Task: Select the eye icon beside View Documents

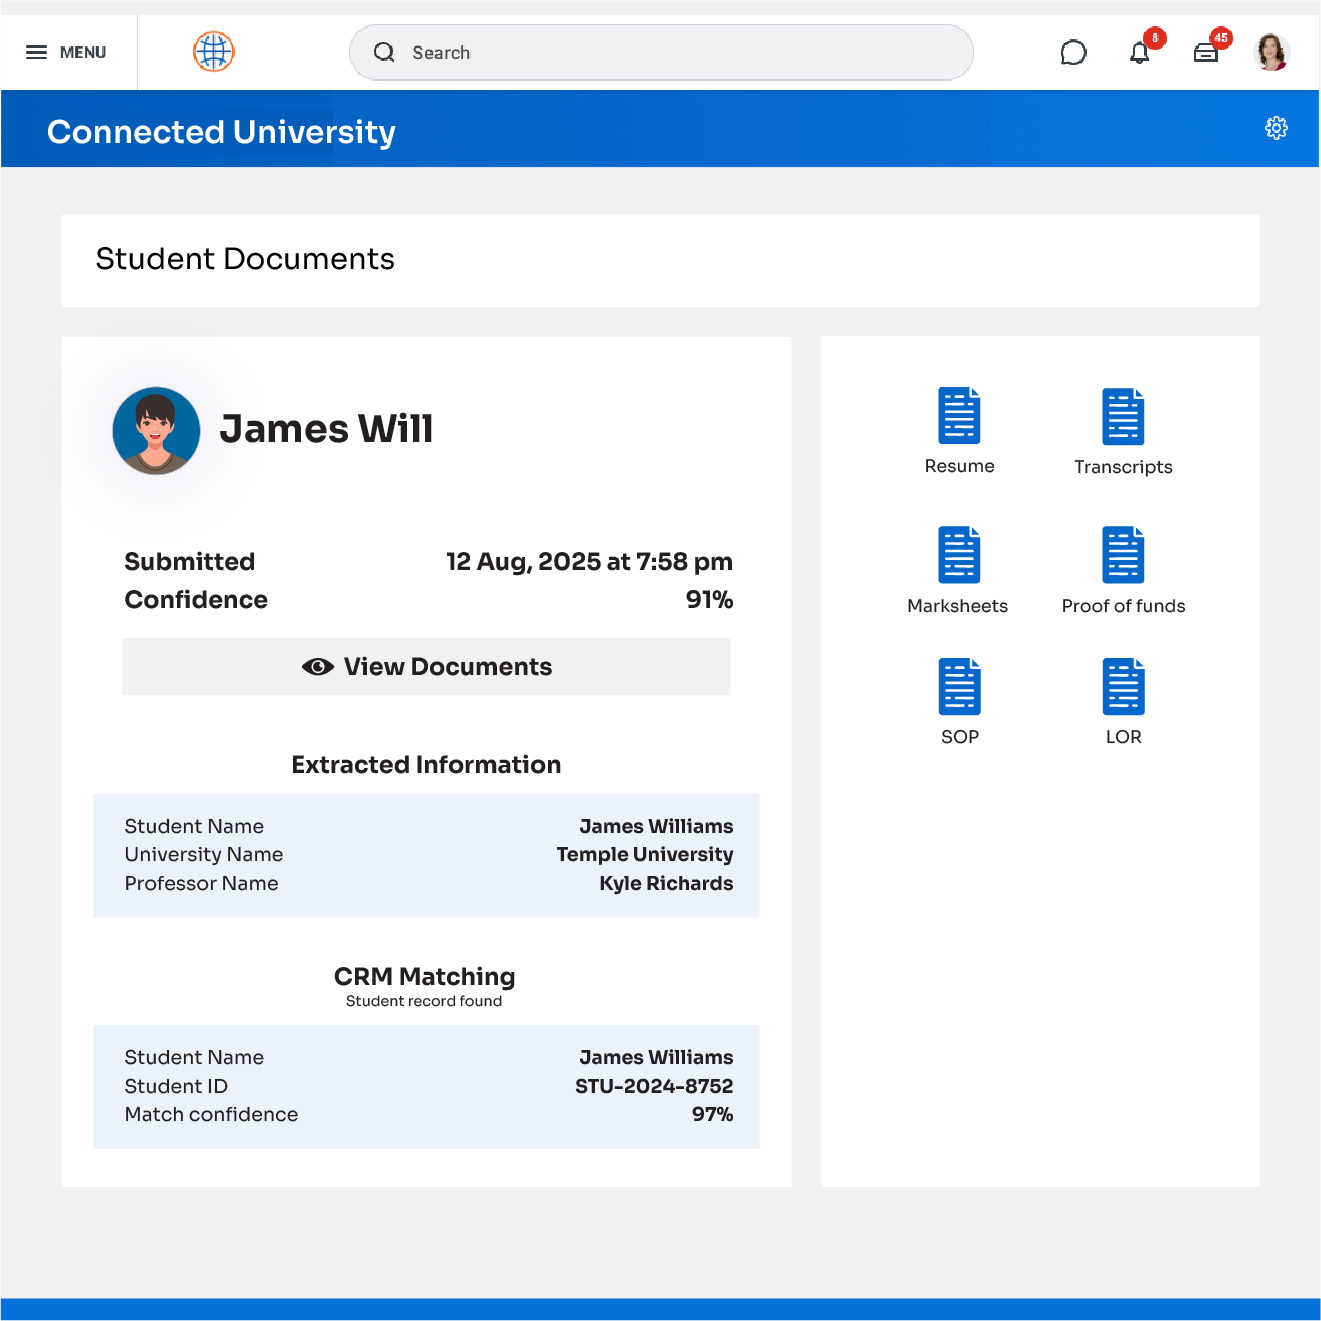Action: pyautogui.click(x=317, y=666)
